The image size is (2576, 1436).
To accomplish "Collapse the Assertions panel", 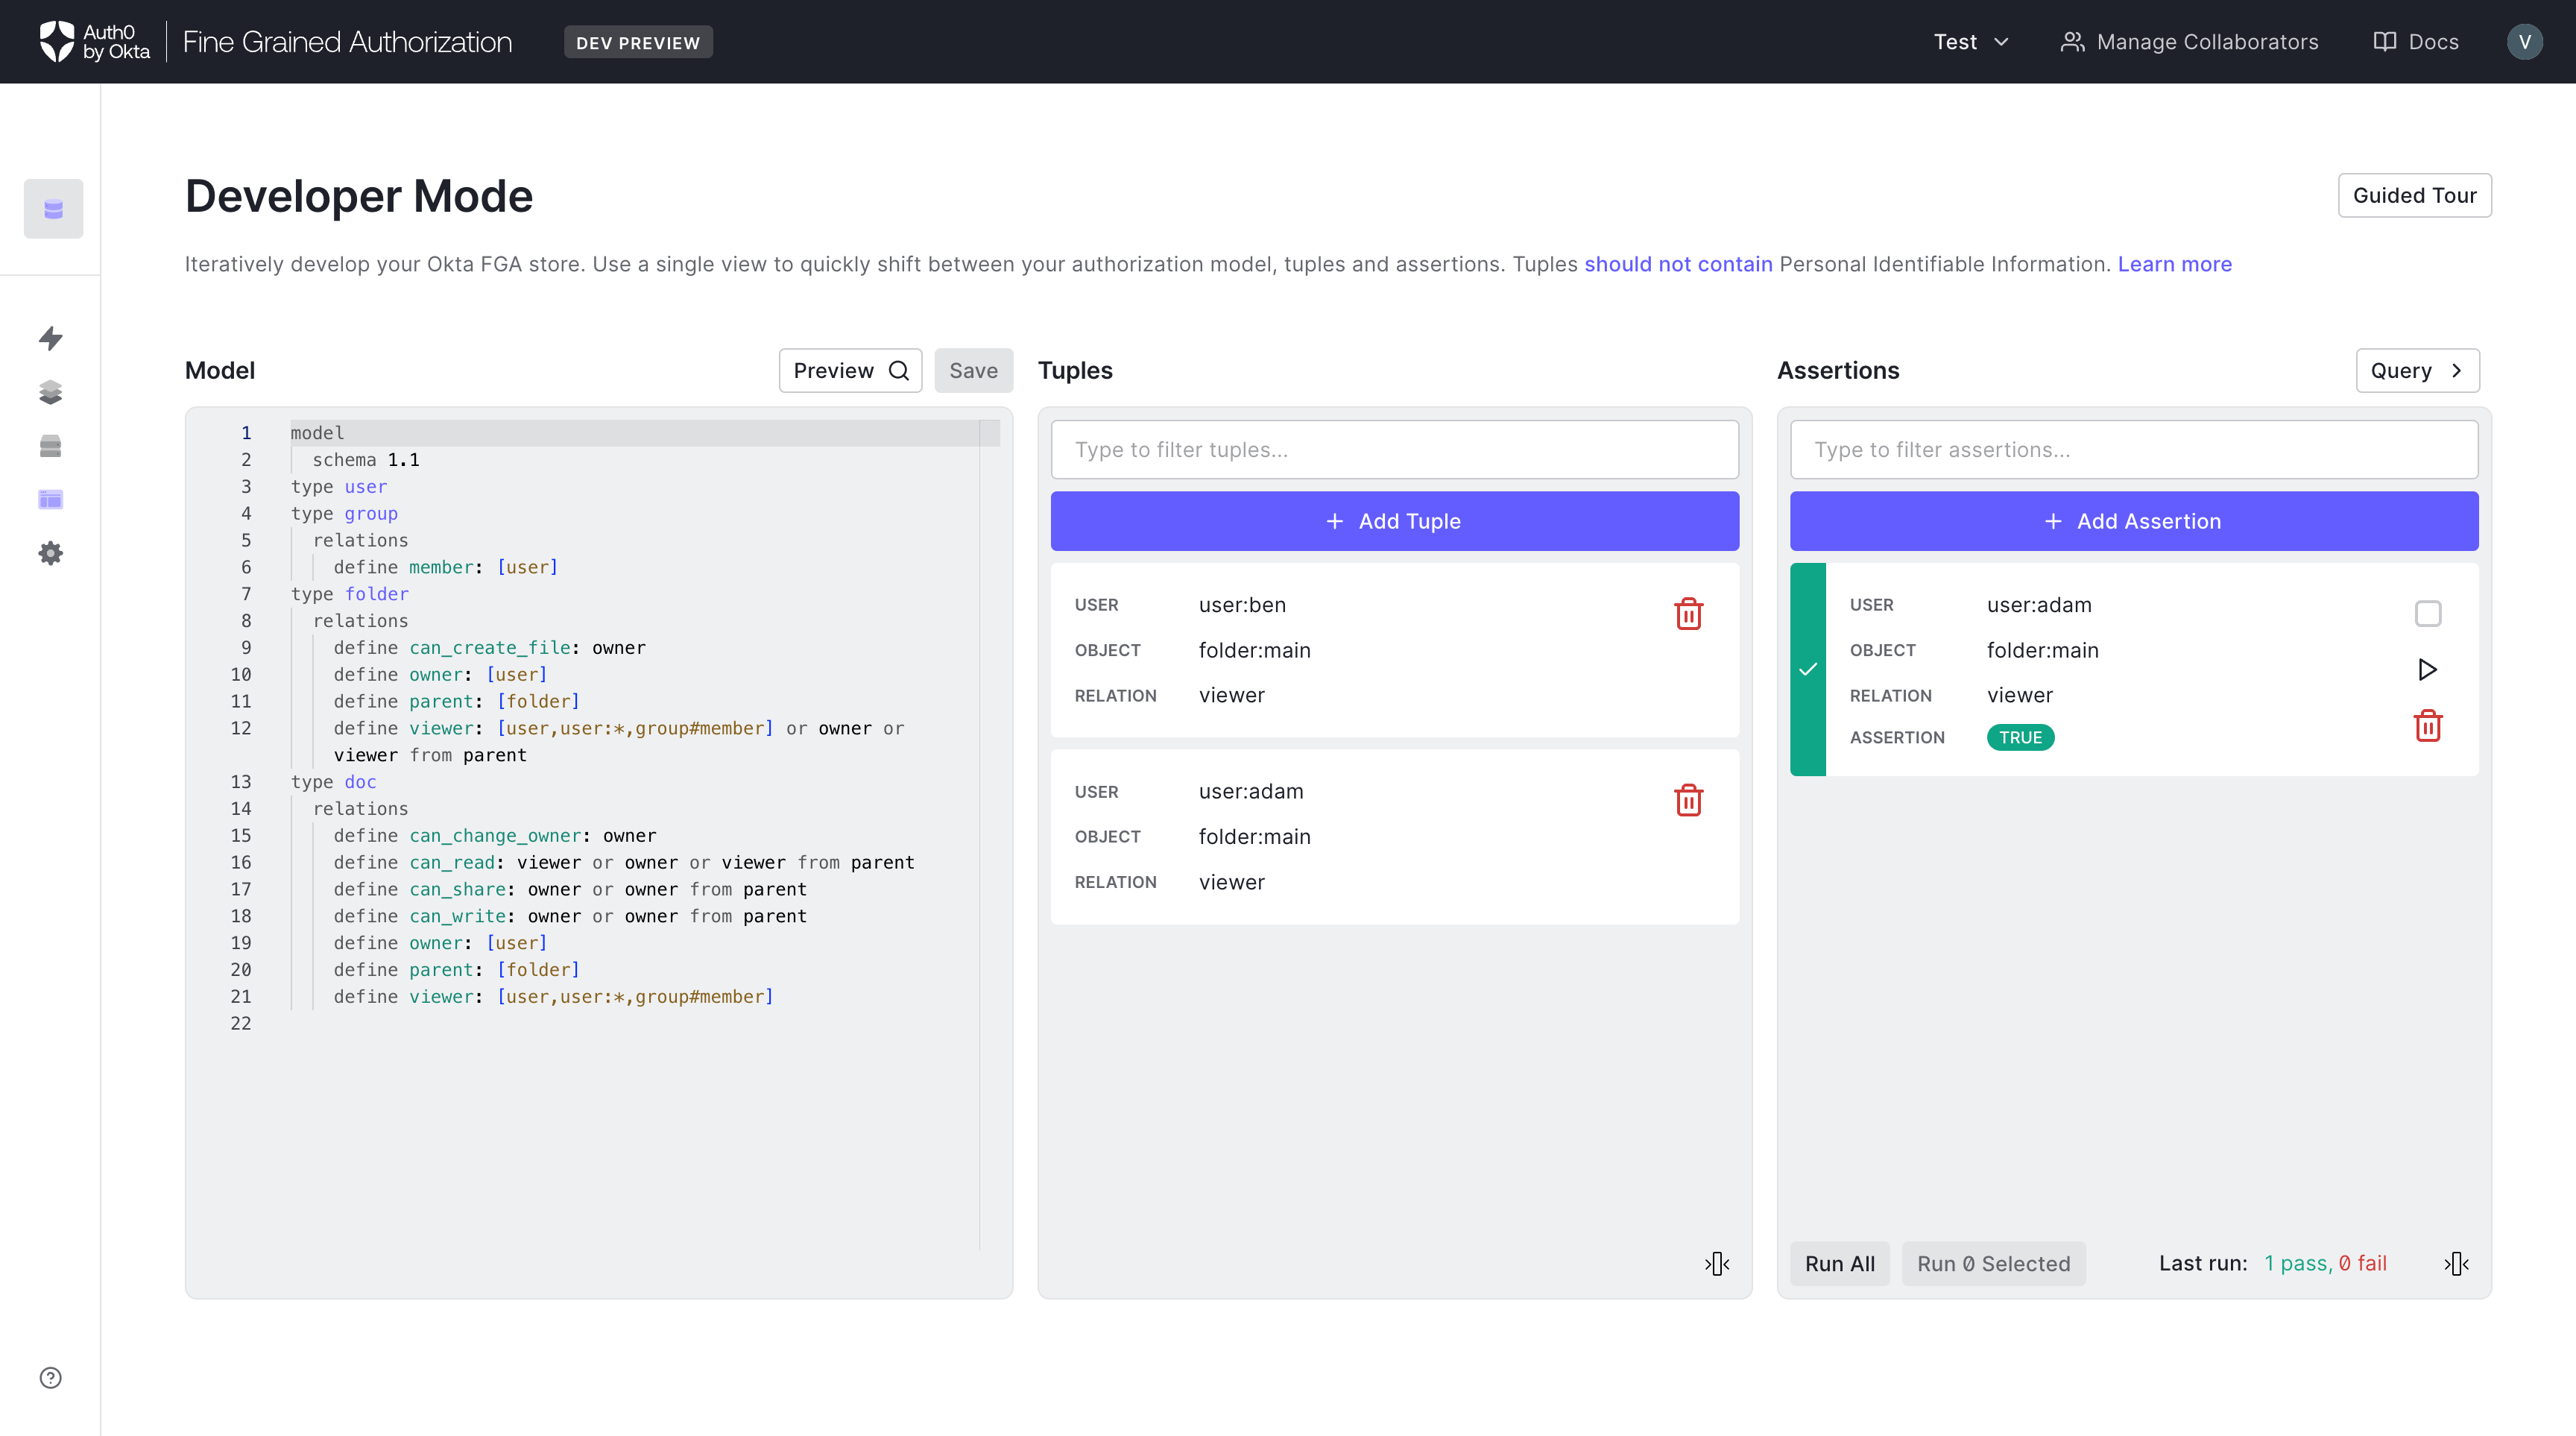I will click(2456, 1263).
